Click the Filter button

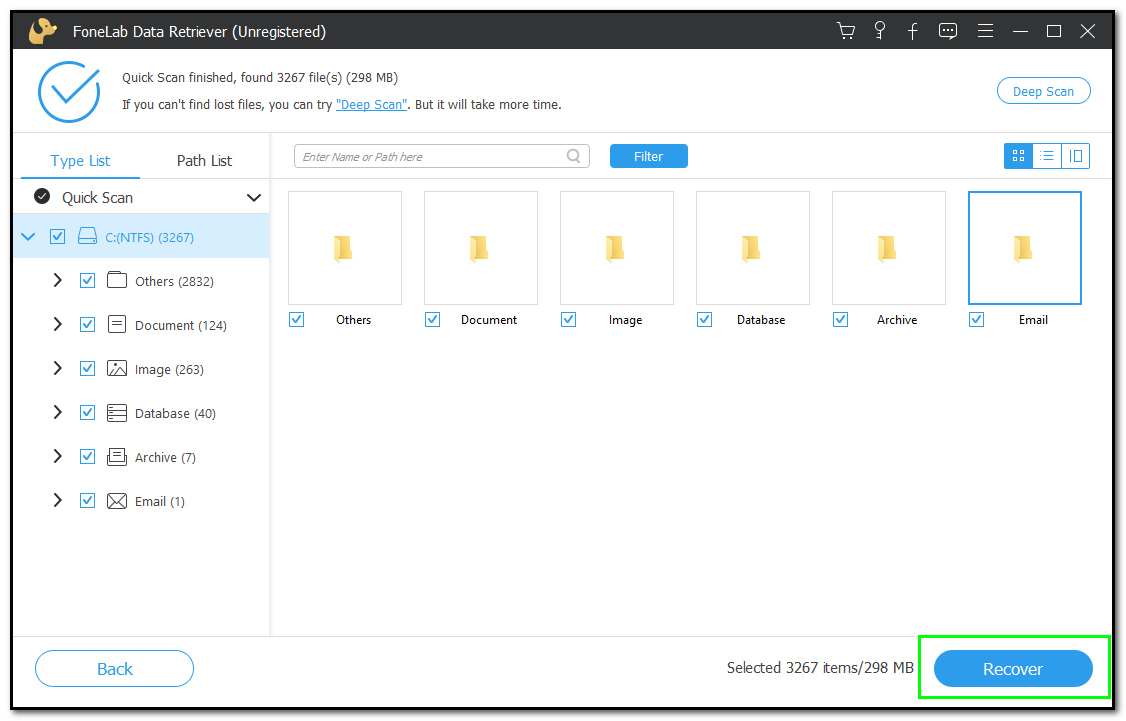pos(648,156)
